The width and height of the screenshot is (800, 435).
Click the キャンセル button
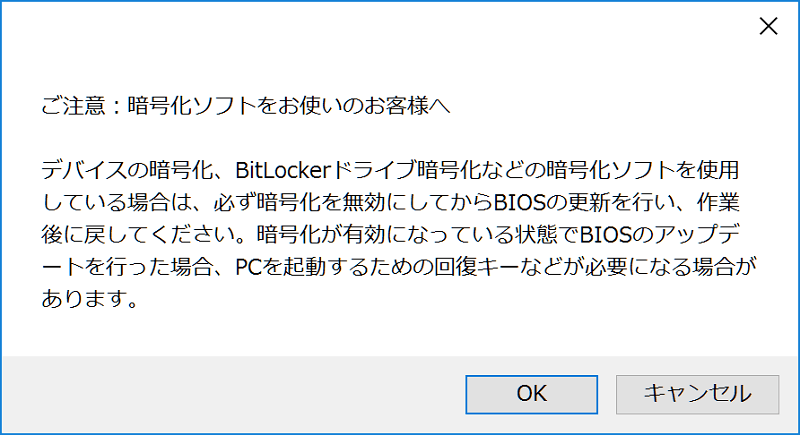697,394
